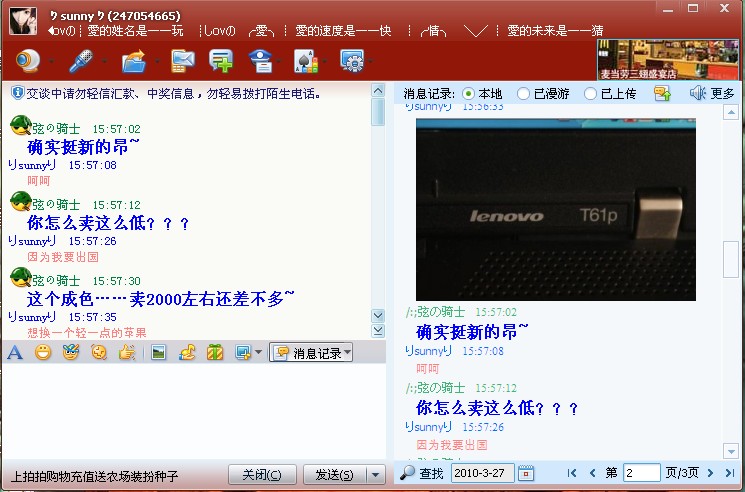Viewport: 745px width, 492px height.
Task: Click the 发送(S) send button
Action: pos(334,474)
